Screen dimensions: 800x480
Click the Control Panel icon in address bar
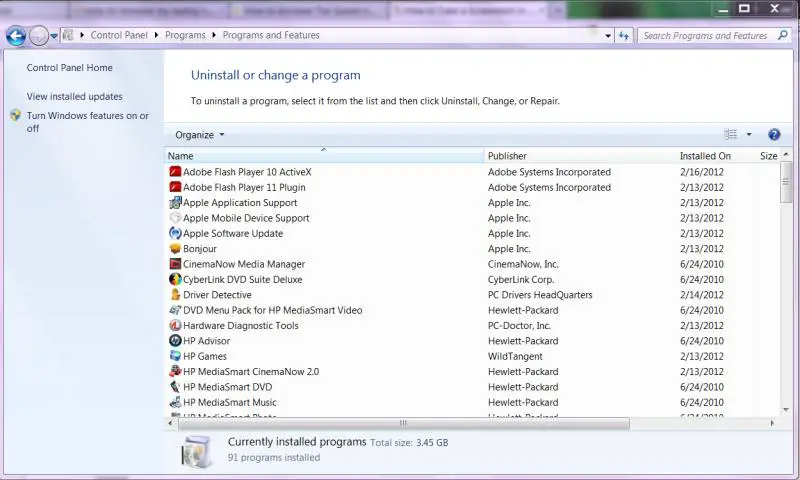point(67,35)
